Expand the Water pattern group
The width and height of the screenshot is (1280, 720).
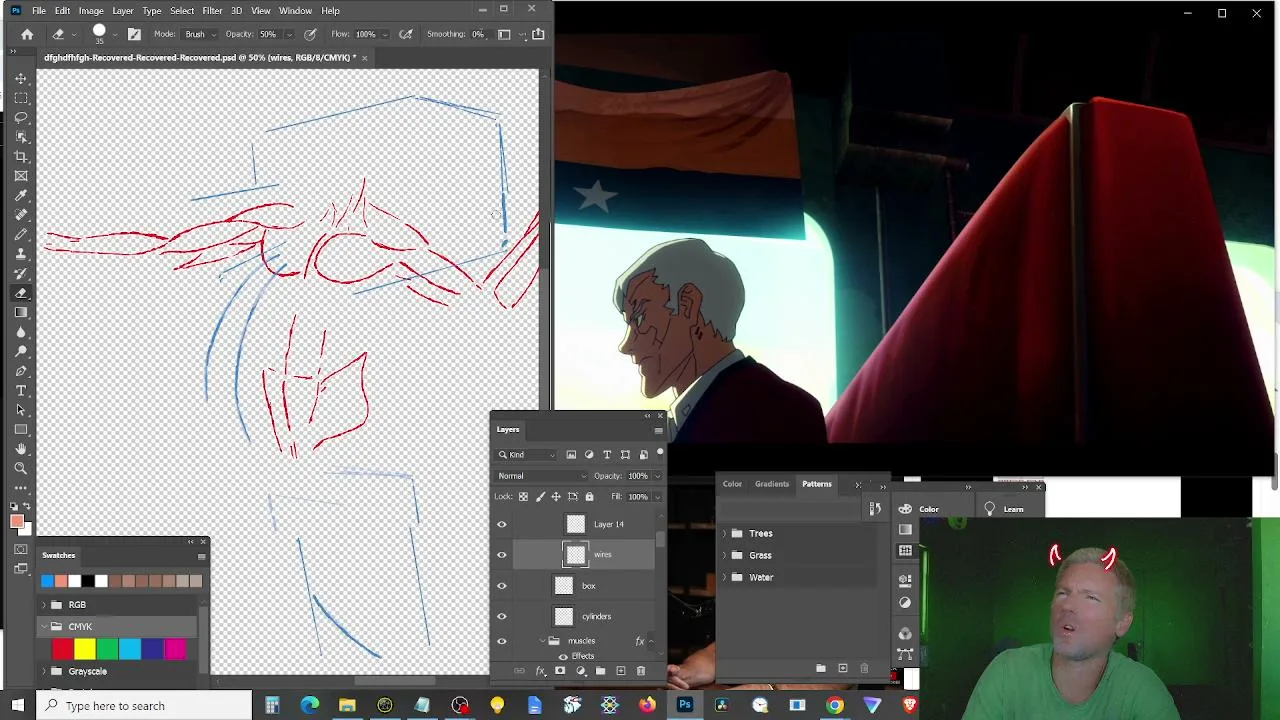(x=724, y=578)
